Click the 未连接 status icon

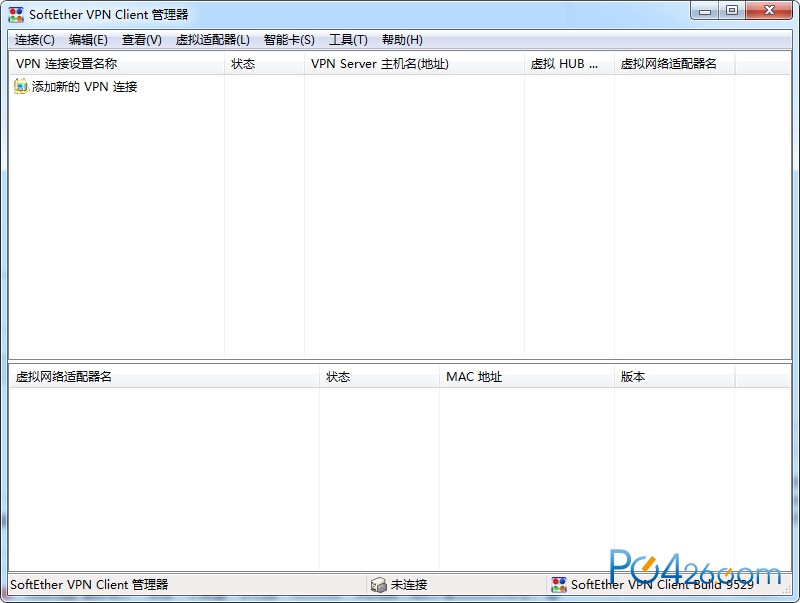click(379, 585)
